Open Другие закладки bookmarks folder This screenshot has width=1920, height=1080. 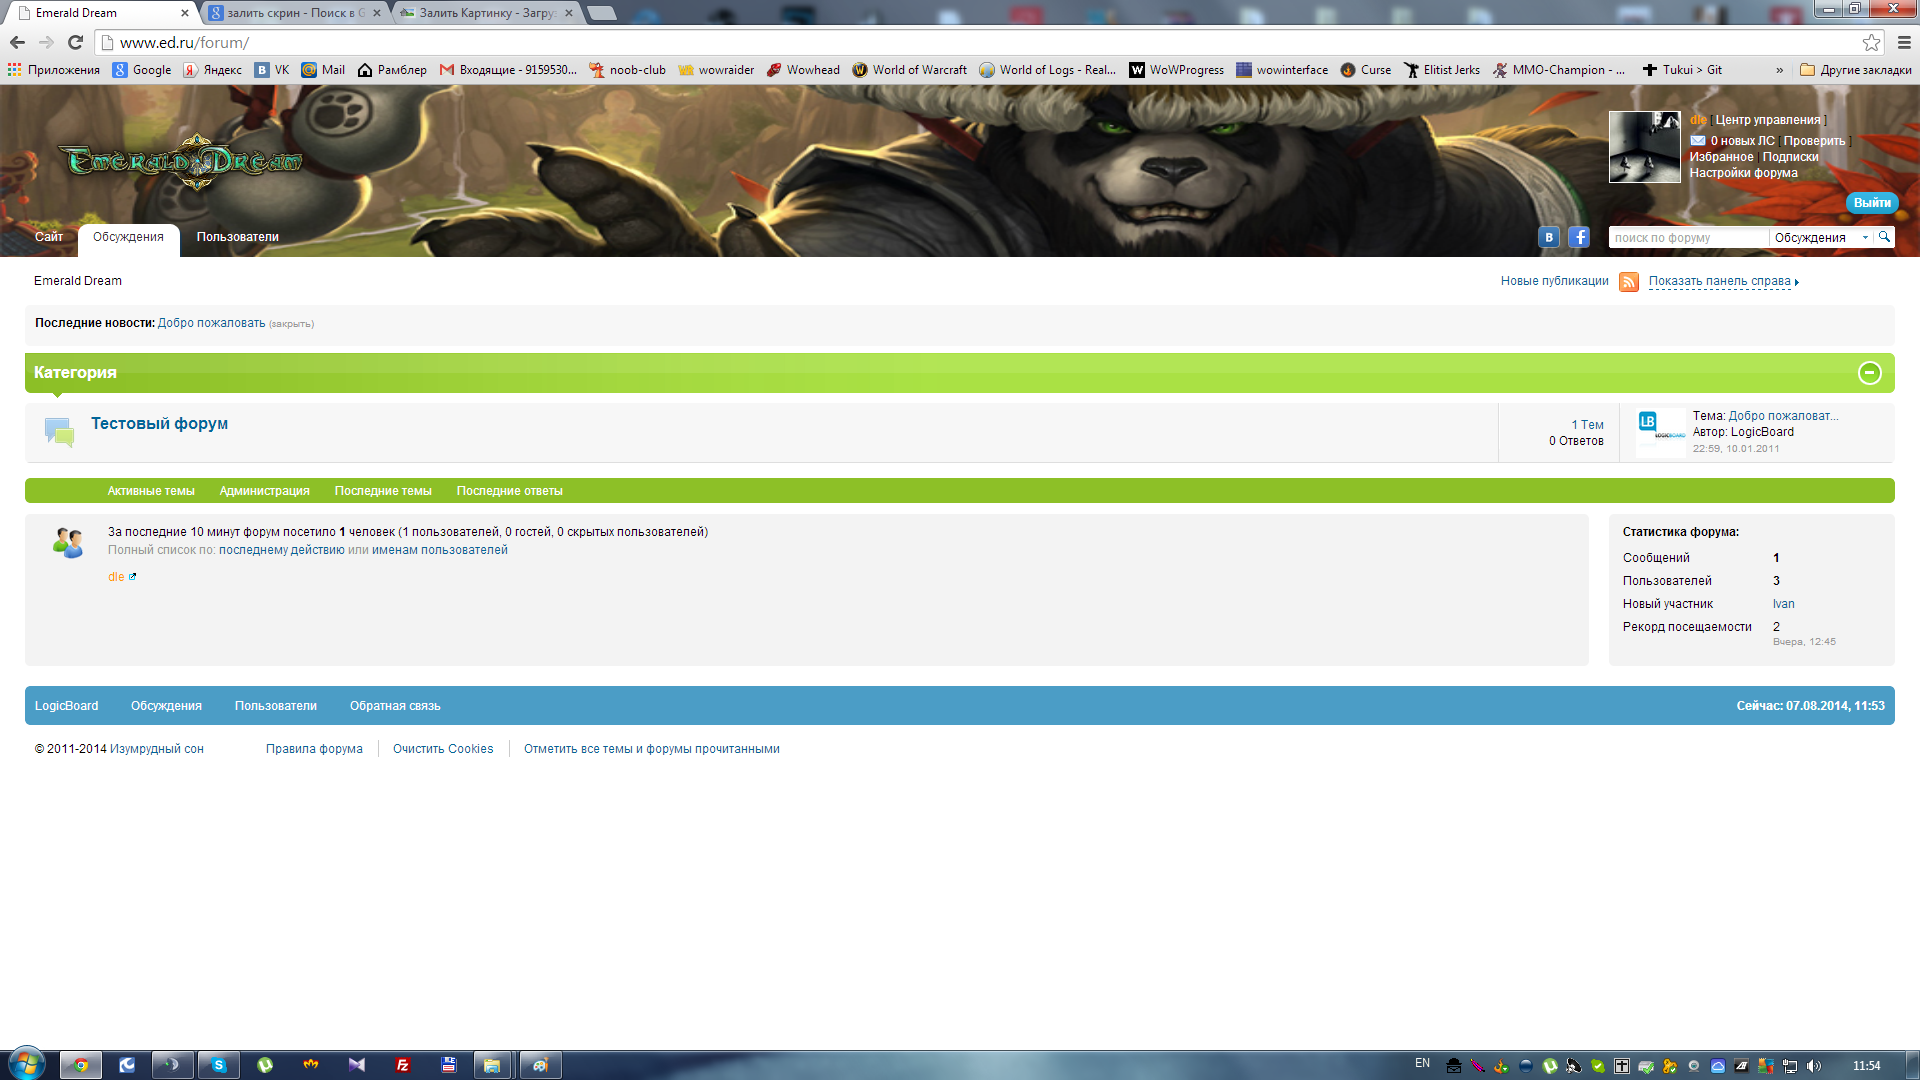tap(1855, 70)
